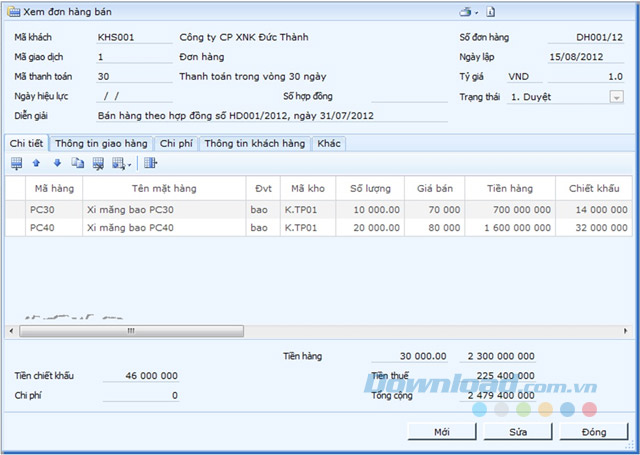Click the Mới button
640x455 pixels.
point(442,432)
